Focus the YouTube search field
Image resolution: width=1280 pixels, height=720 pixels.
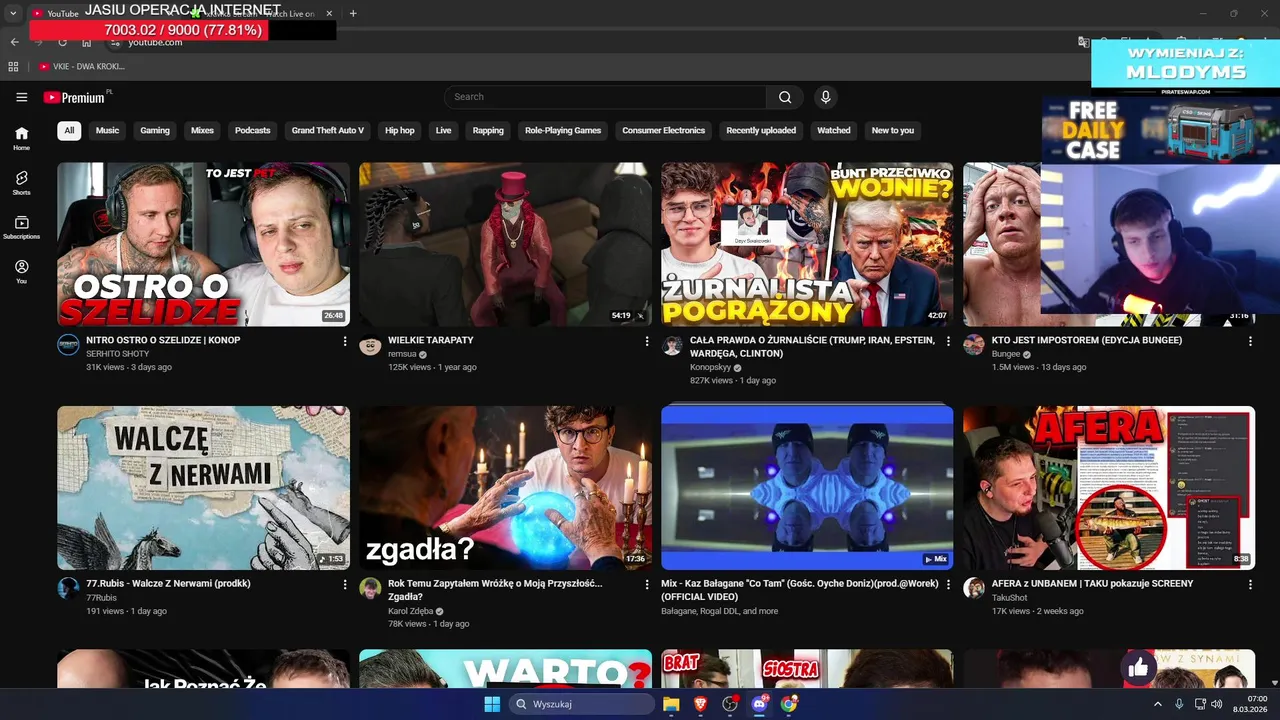[x=606, y=97]
